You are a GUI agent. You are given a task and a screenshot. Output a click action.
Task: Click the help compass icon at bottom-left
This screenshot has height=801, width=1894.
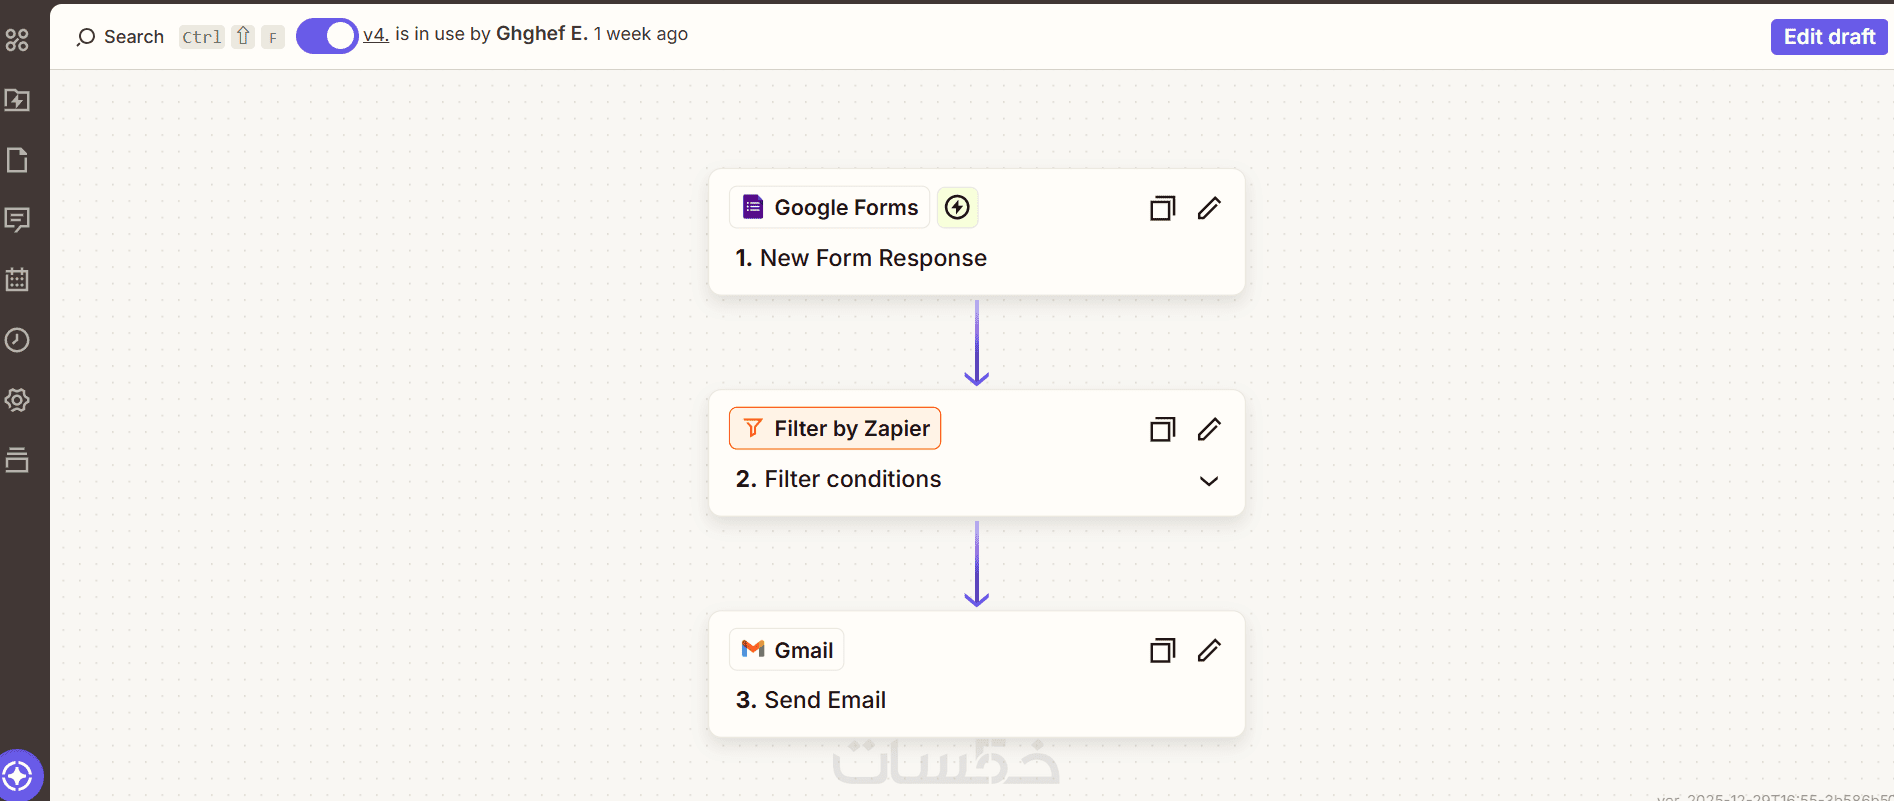pos(18,776)
